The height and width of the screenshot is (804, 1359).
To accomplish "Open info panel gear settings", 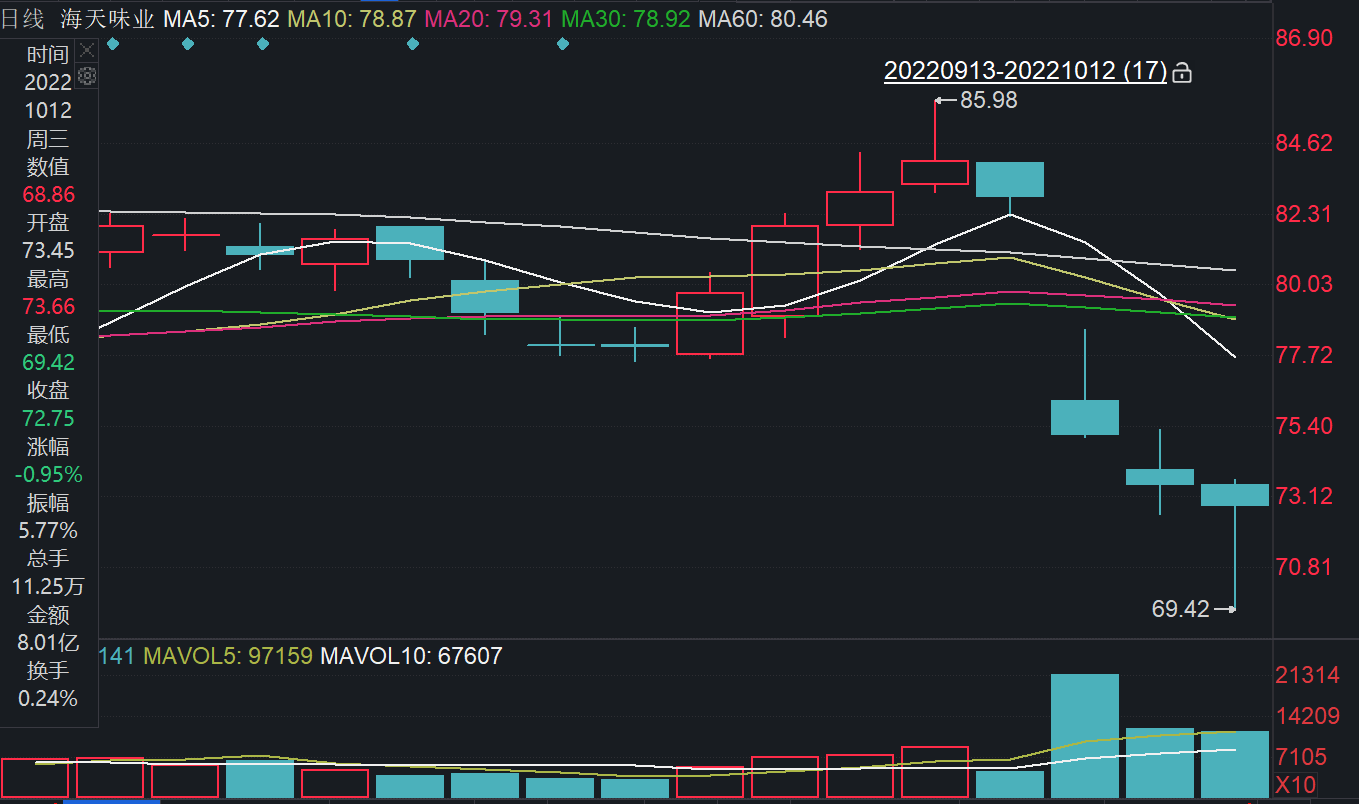I will coord(87,75).
